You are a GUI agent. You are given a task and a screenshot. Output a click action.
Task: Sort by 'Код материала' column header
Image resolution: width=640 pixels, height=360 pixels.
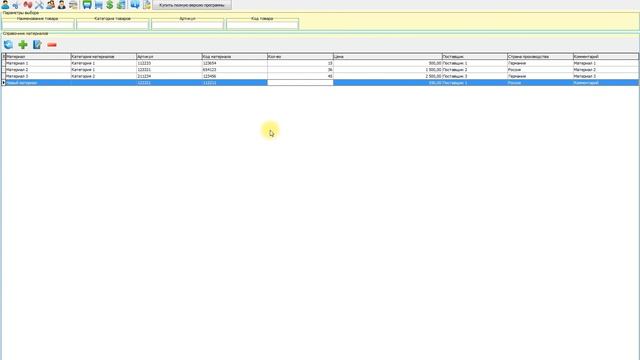point(235,56)
